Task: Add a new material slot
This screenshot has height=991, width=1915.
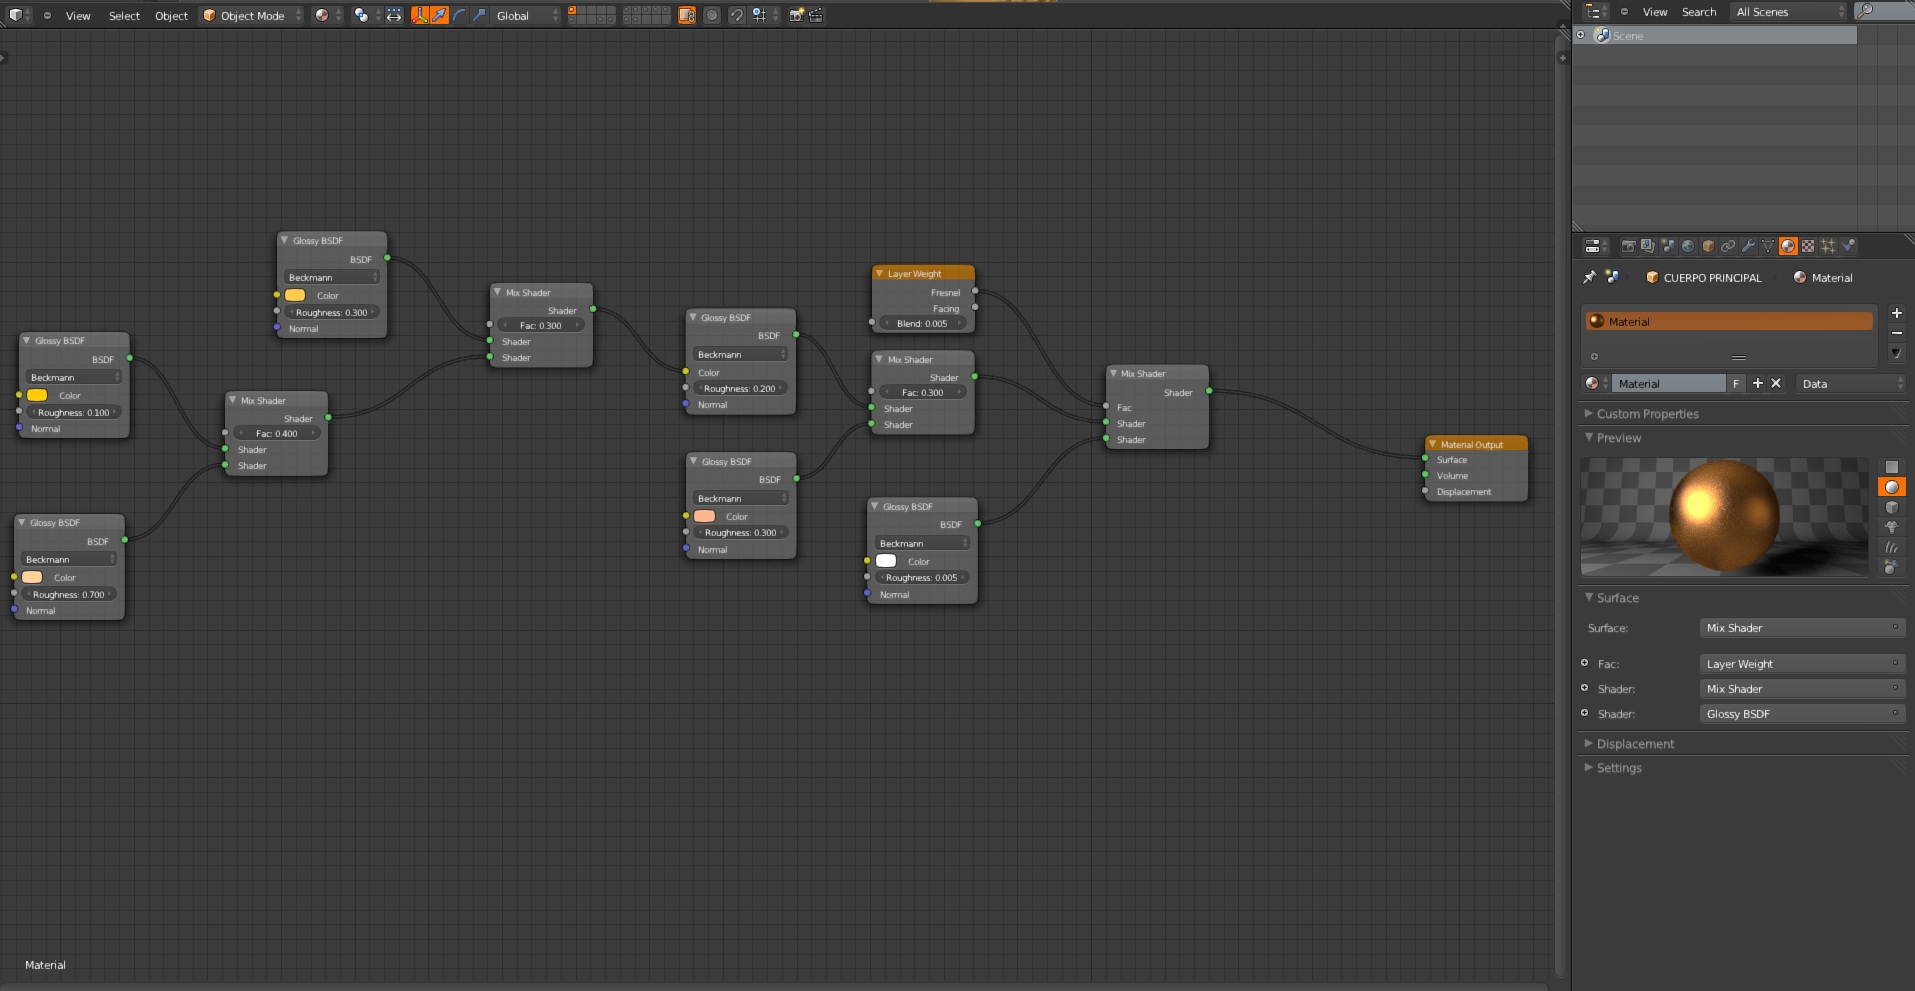Action: coord(1896,313)
